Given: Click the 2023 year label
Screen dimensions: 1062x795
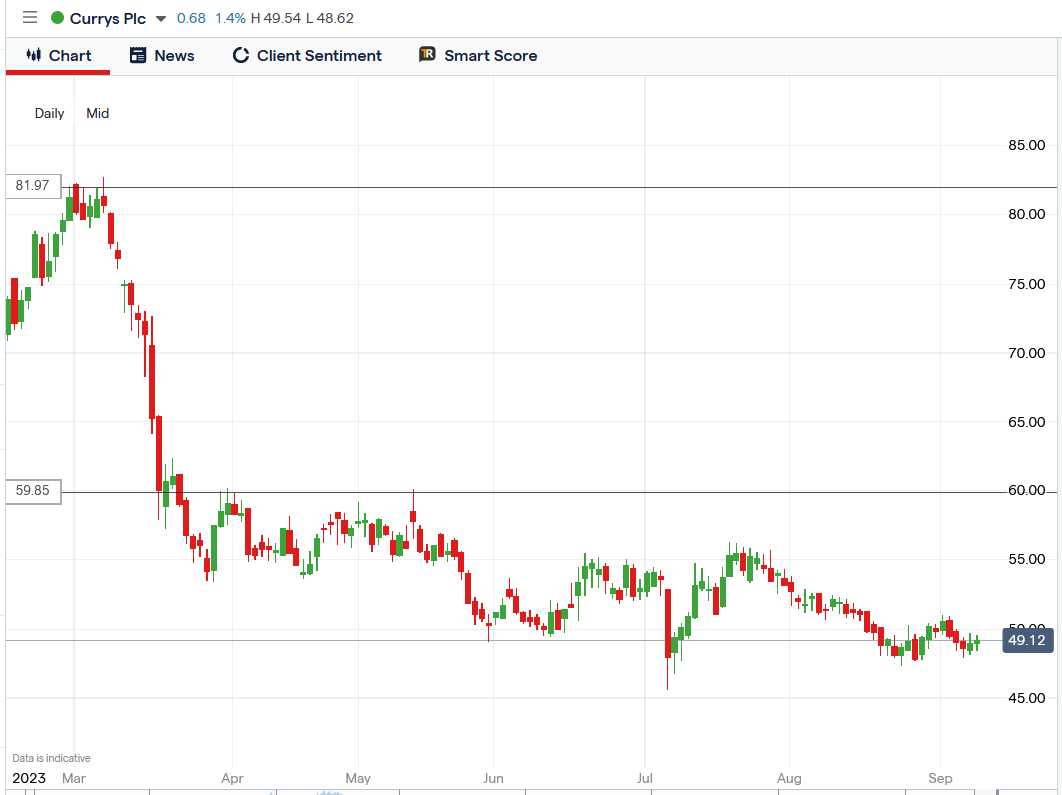Looking at the screenshot, I should tap(29, 778).
